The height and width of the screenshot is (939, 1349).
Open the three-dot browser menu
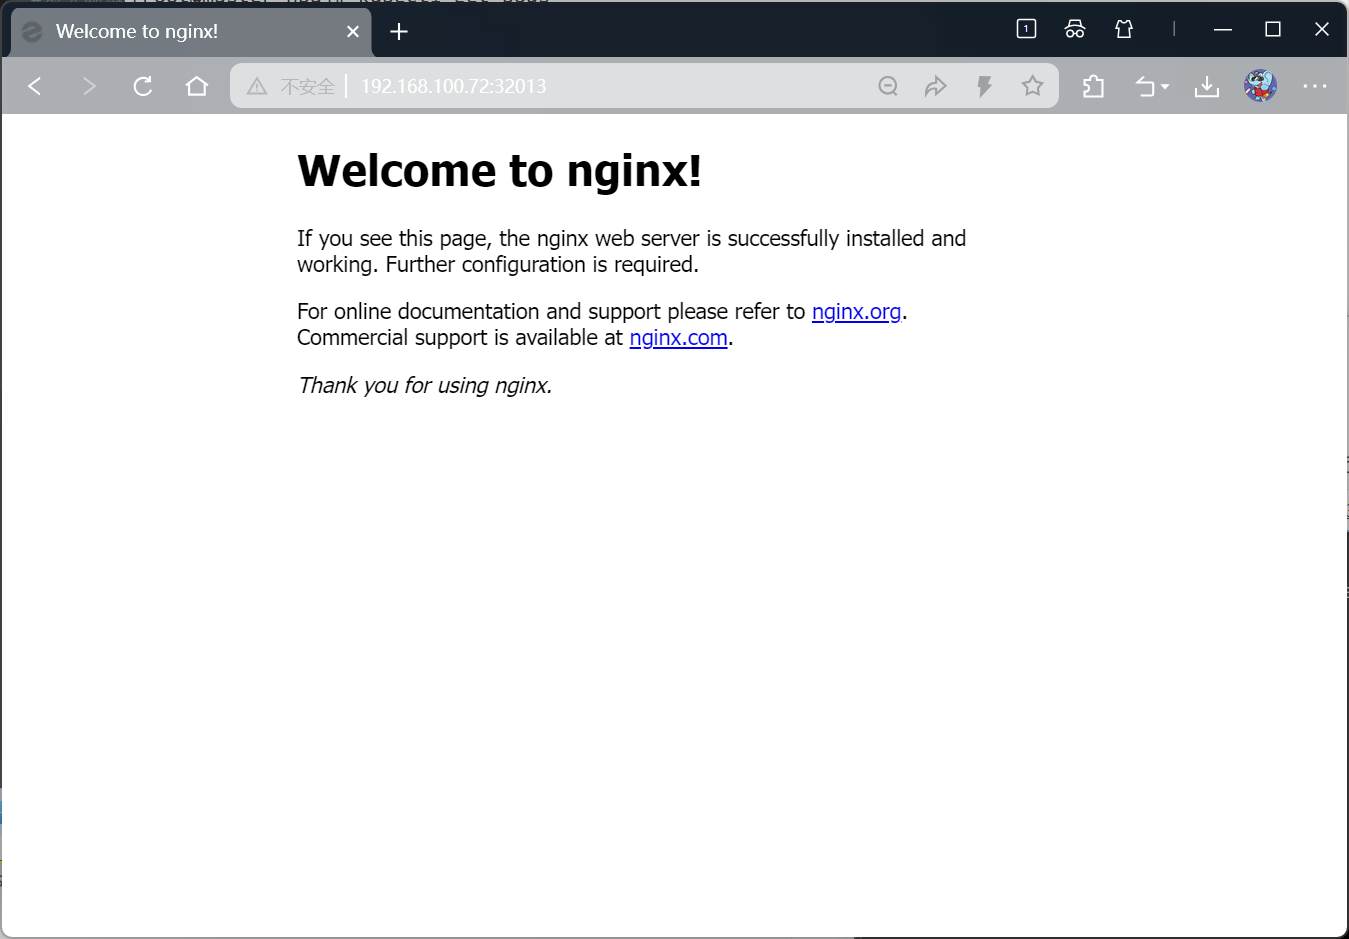point(1315,86)
